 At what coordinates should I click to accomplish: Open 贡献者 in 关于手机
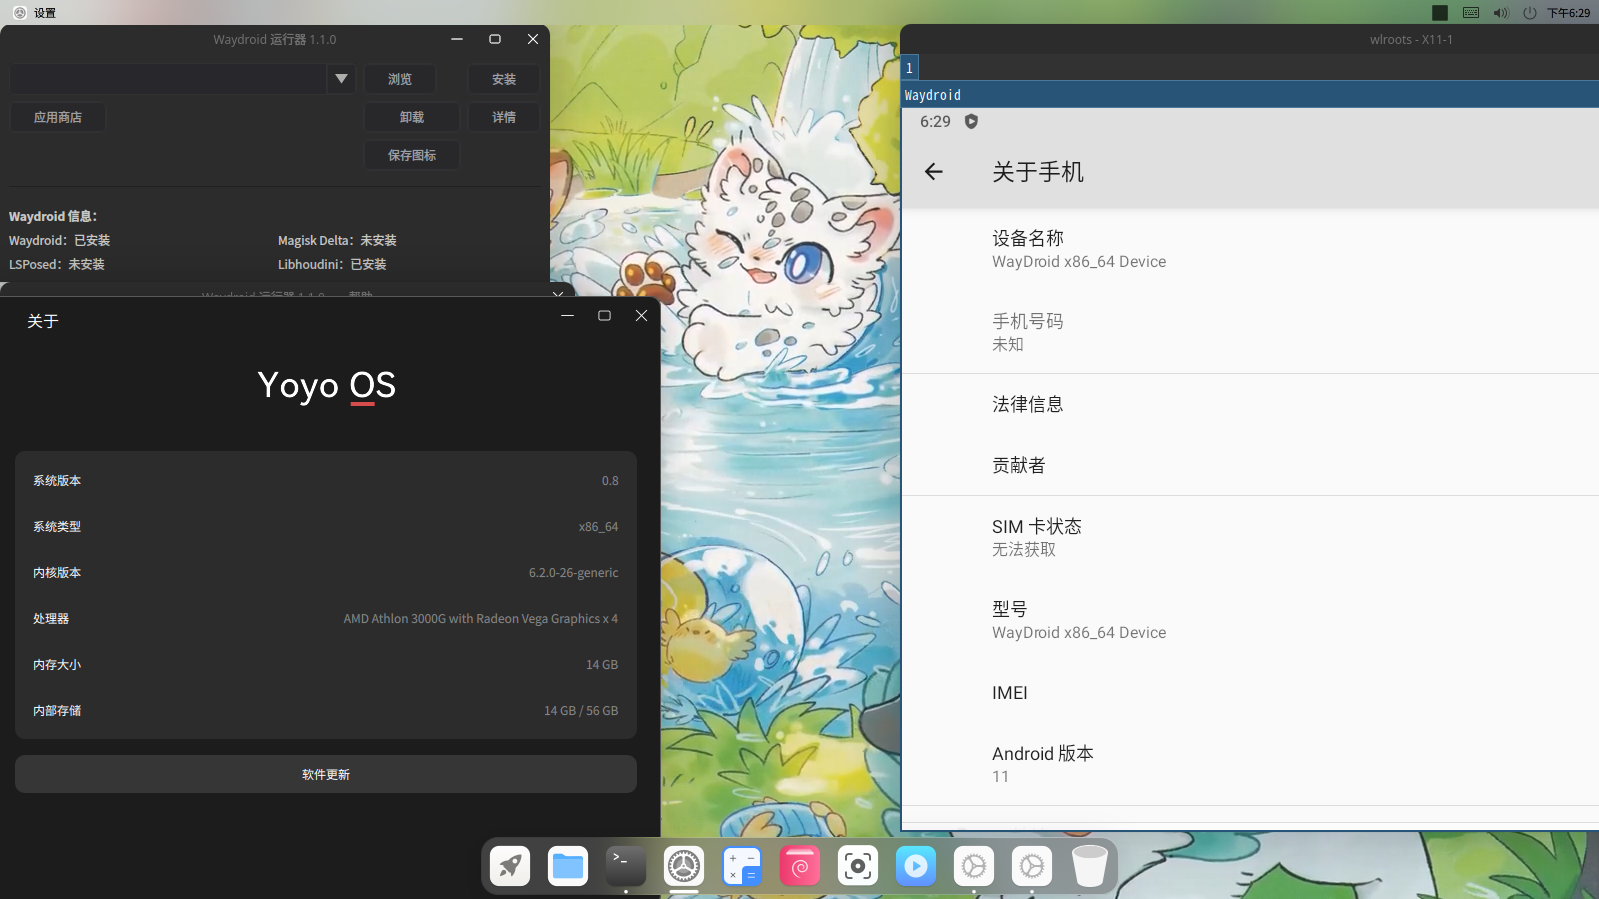[x=1250, y=465]
